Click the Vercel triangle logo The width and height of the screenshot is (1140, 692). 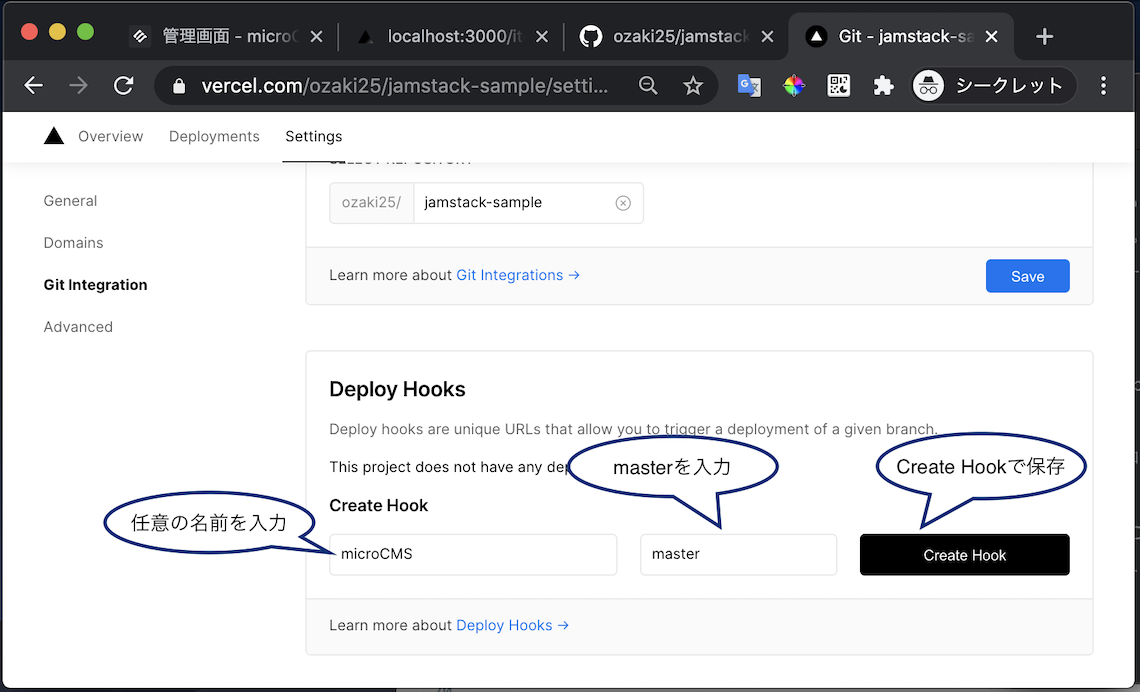pos(54,136)
